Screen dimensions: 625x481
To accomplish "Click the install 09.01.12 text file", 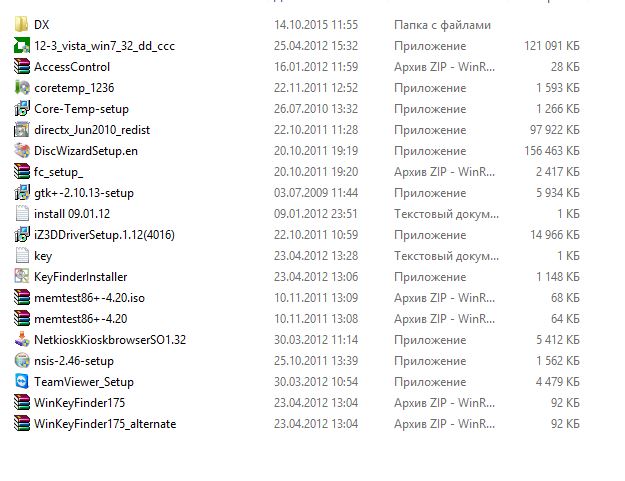I will (x=72, y=214).
